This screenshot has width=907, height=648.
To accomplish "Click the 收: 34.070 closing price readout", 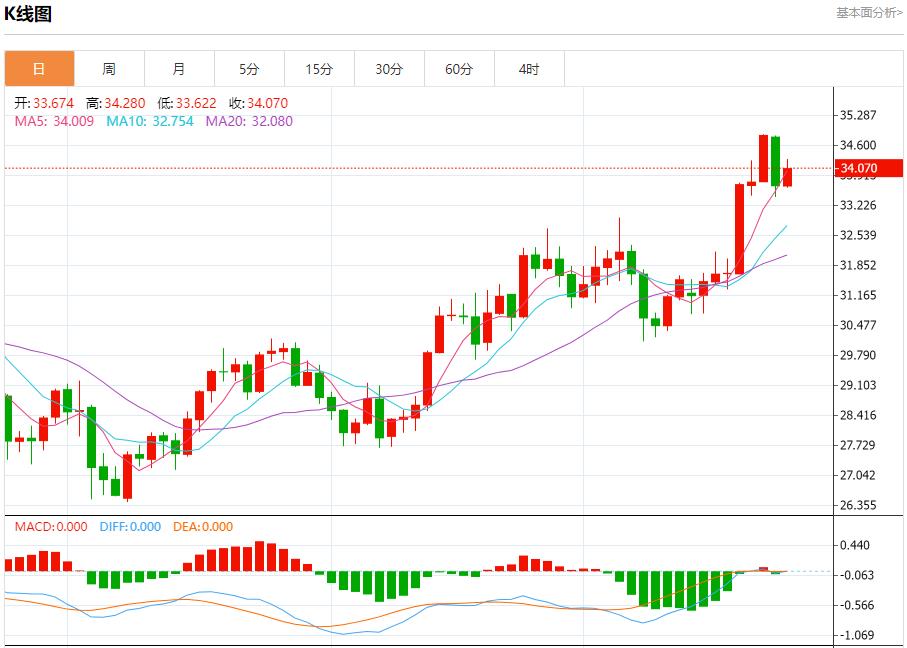I will (258, 103).
